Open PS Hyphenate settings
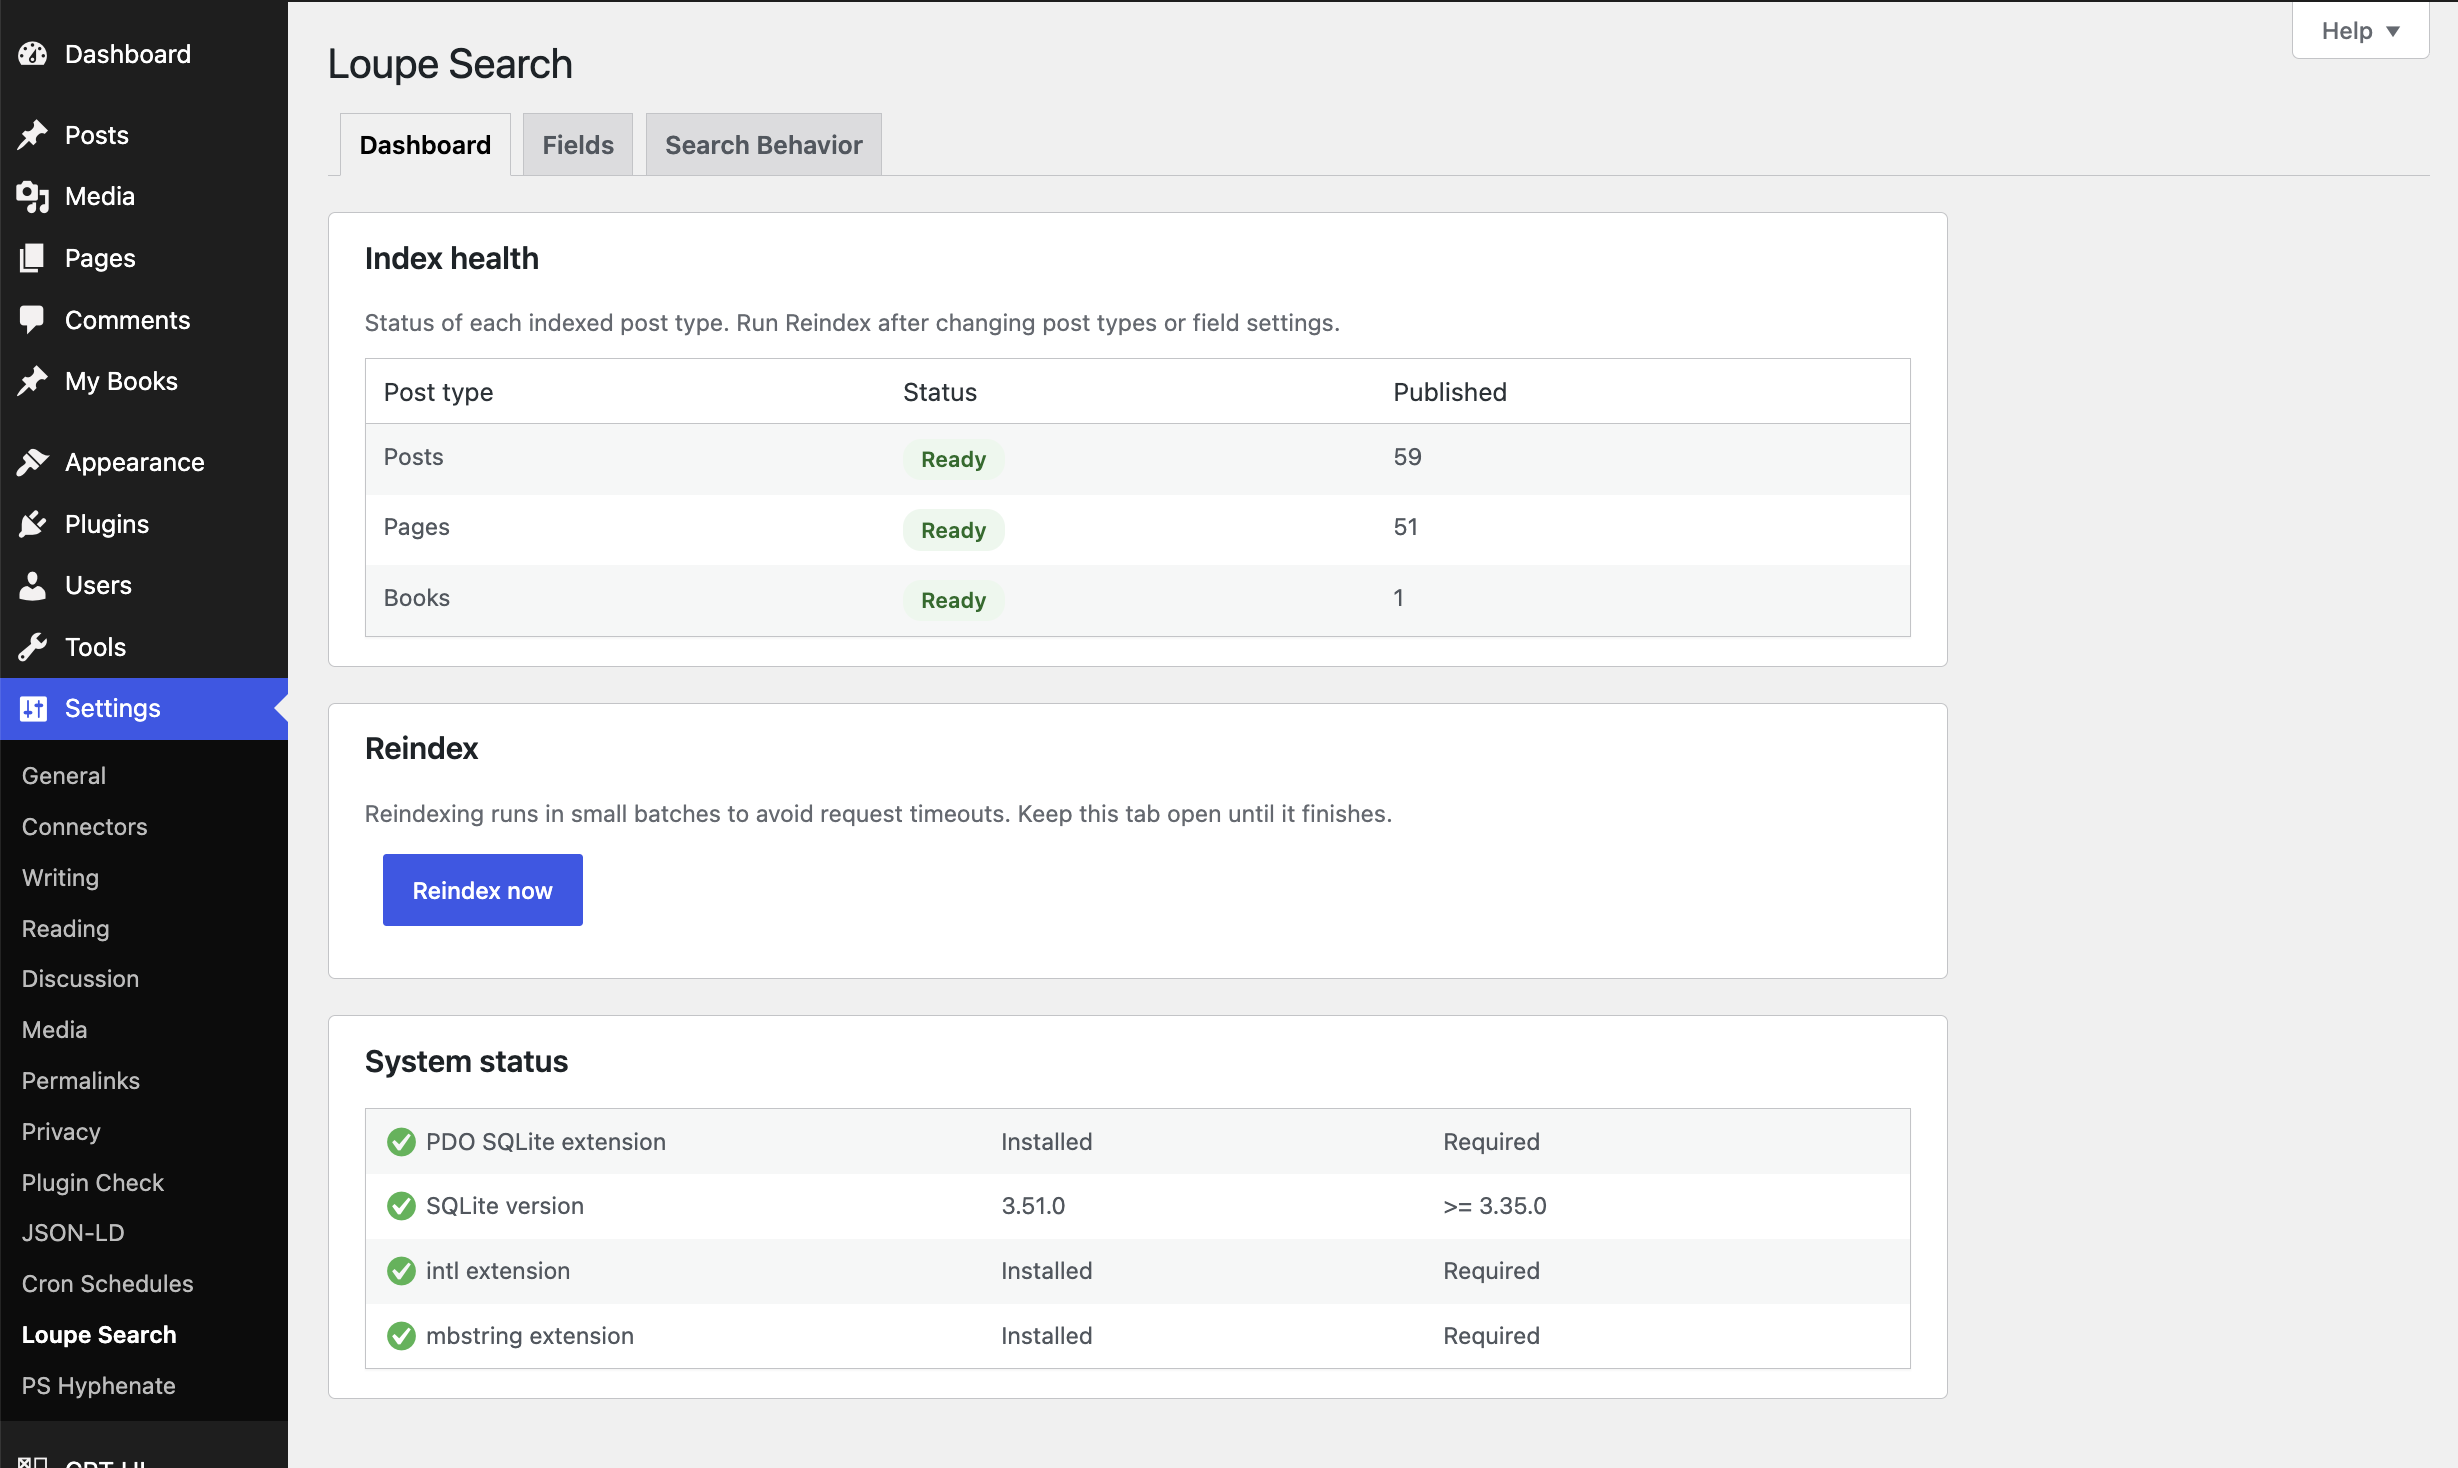2458x1468 pixels. tap(99, 1386)
